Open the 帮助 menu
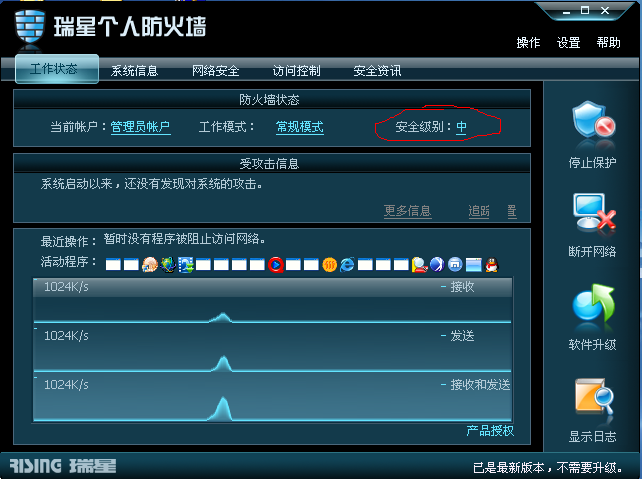This screenshot has height=479, width=642. pos(608,43)
